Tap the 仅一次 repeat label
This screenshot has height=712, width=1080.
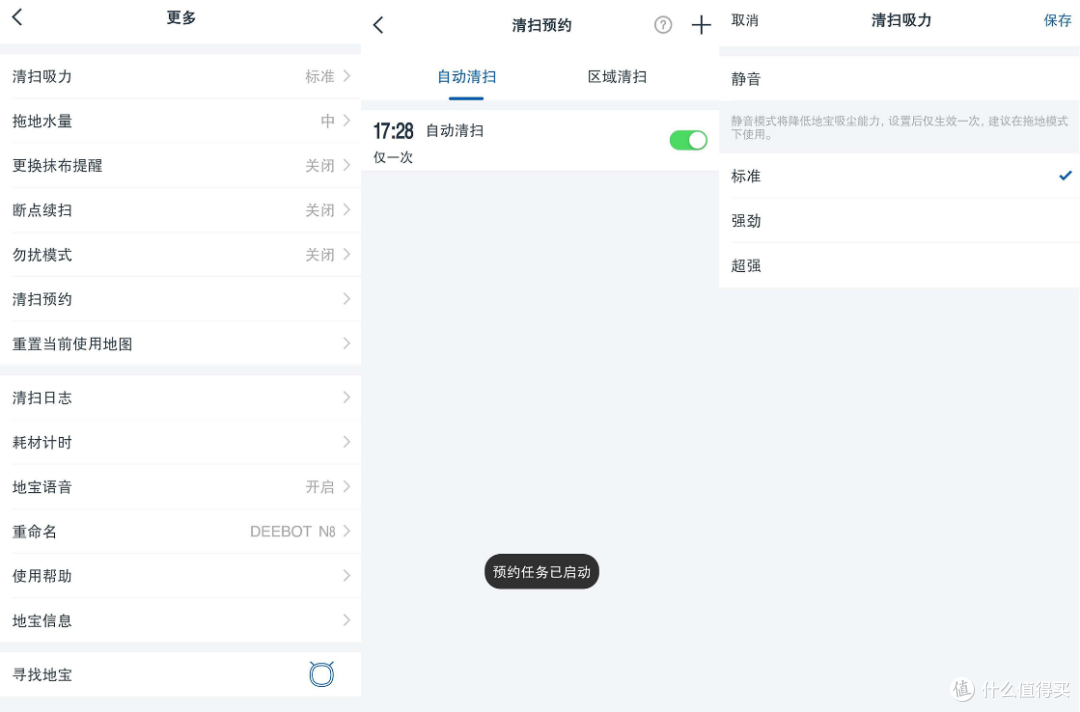[393, 158]
